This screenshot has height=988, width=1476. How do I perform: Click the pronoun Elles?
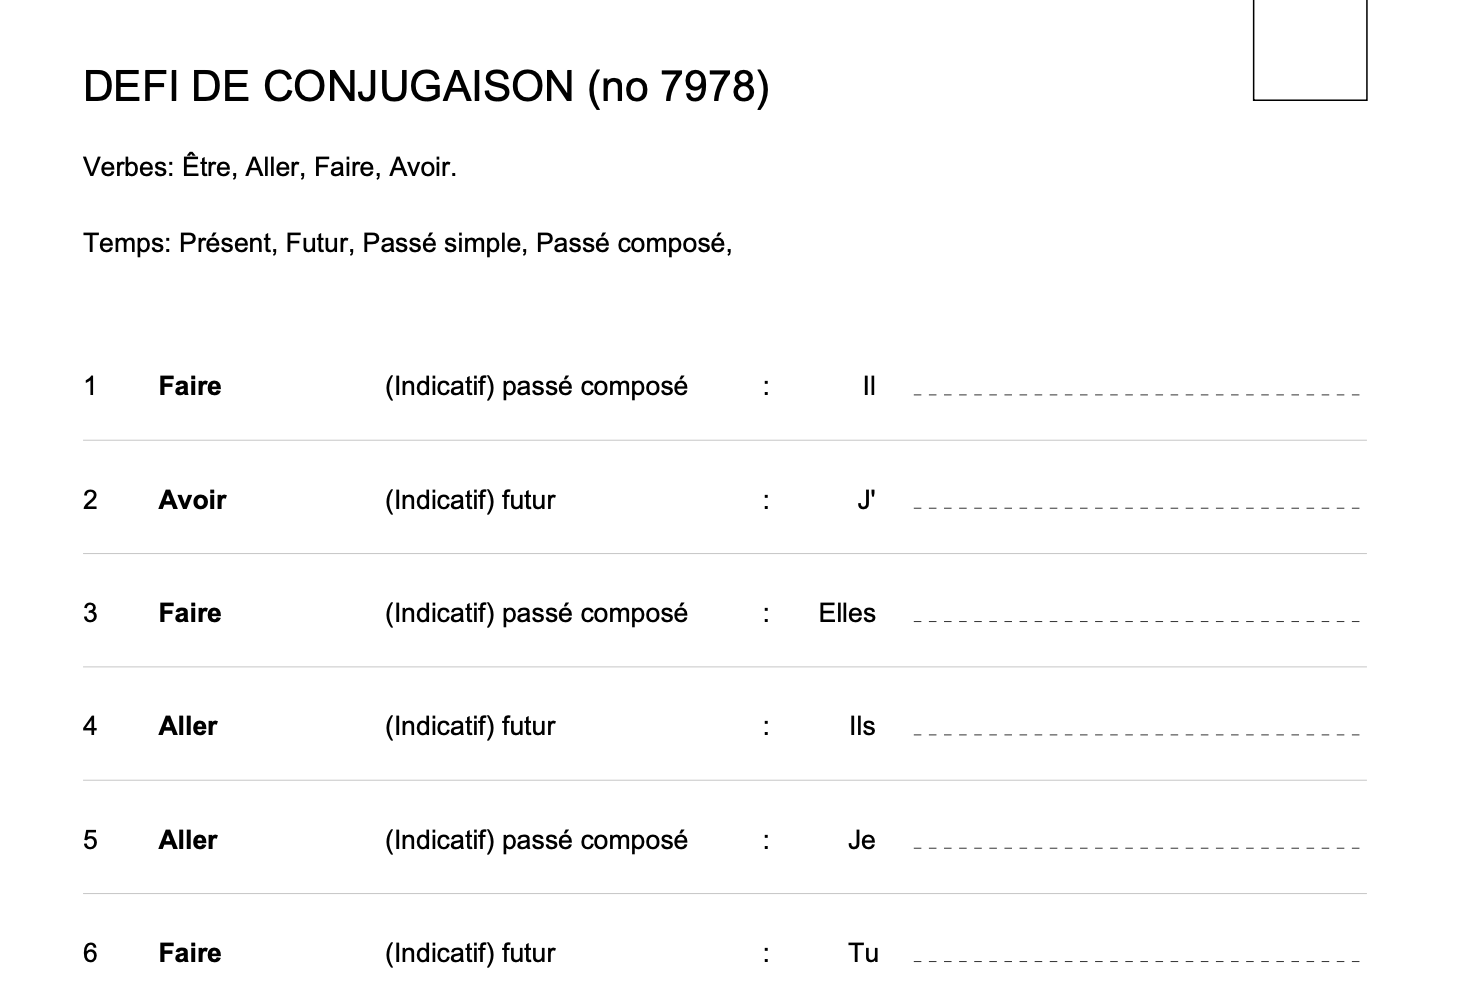click(x=847, y=613)
